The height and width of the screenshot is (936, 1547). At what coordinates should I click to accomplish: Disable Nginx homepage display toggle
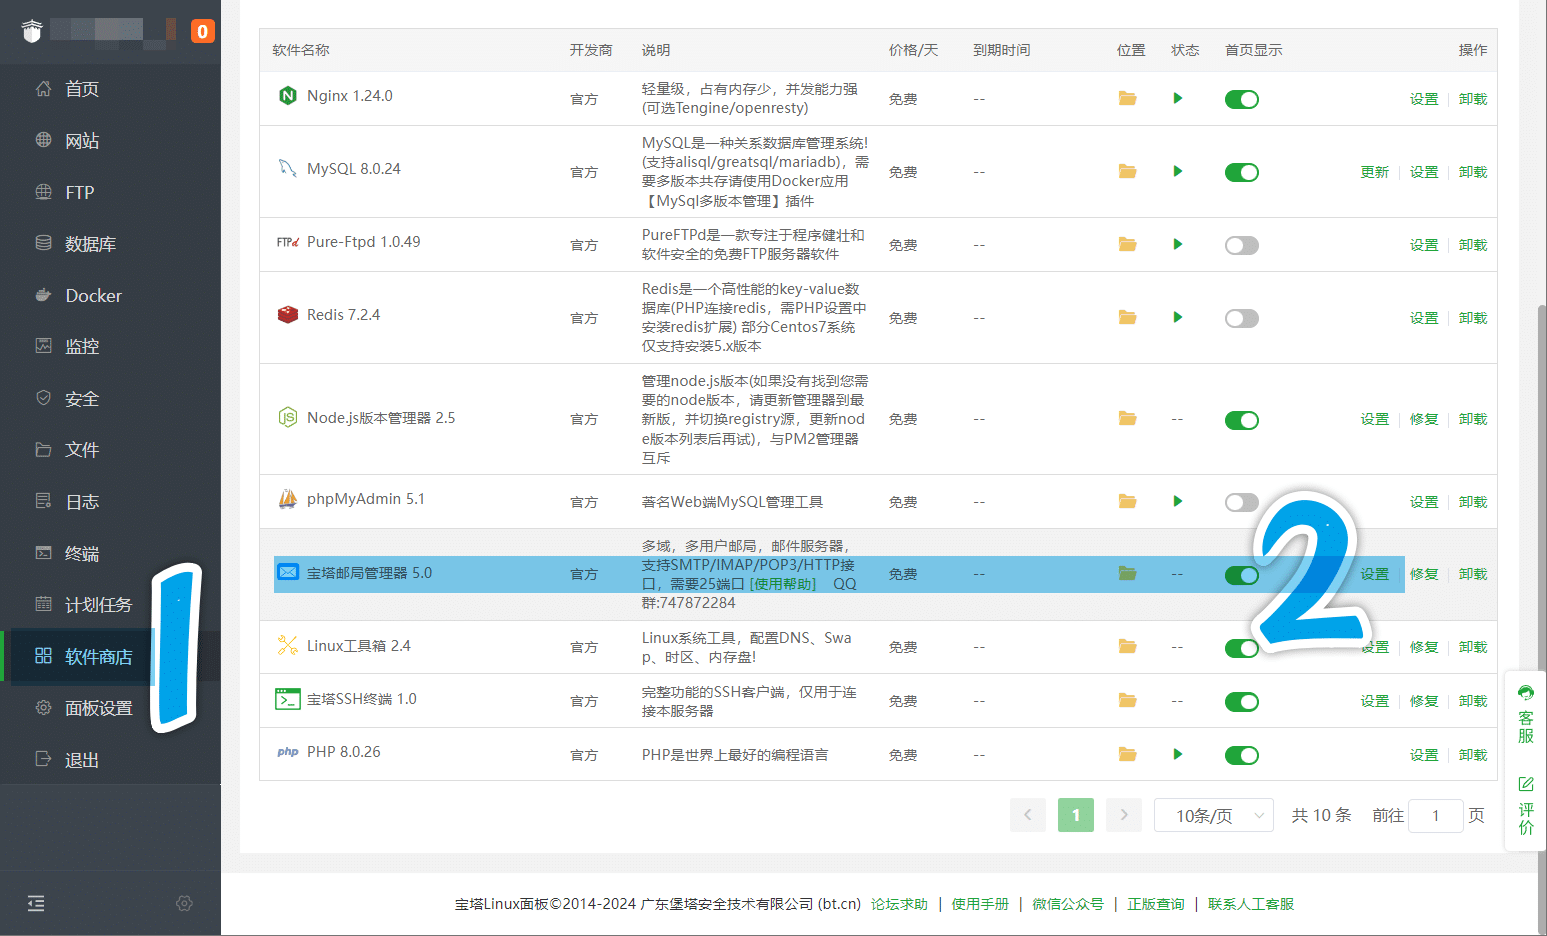(1242, 99)
